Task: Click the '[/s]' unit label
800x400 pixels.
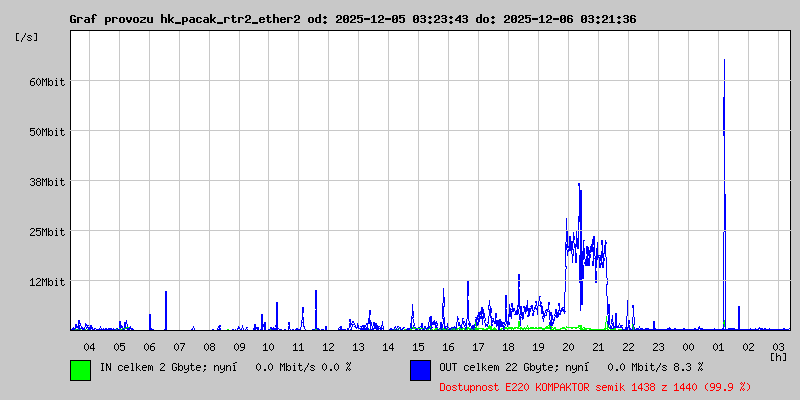Action: coord(27,37)
